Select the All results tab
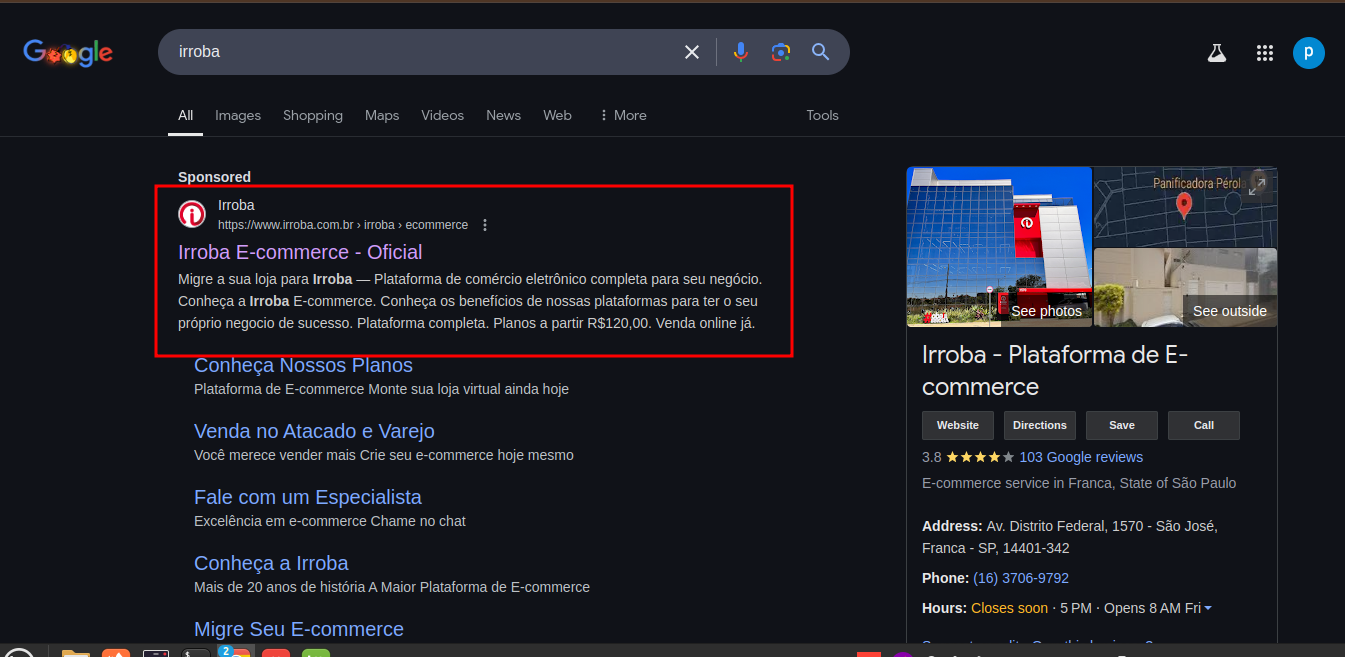Image resolution: width=1345 pixels, height=657 pixels. [186, 115]
